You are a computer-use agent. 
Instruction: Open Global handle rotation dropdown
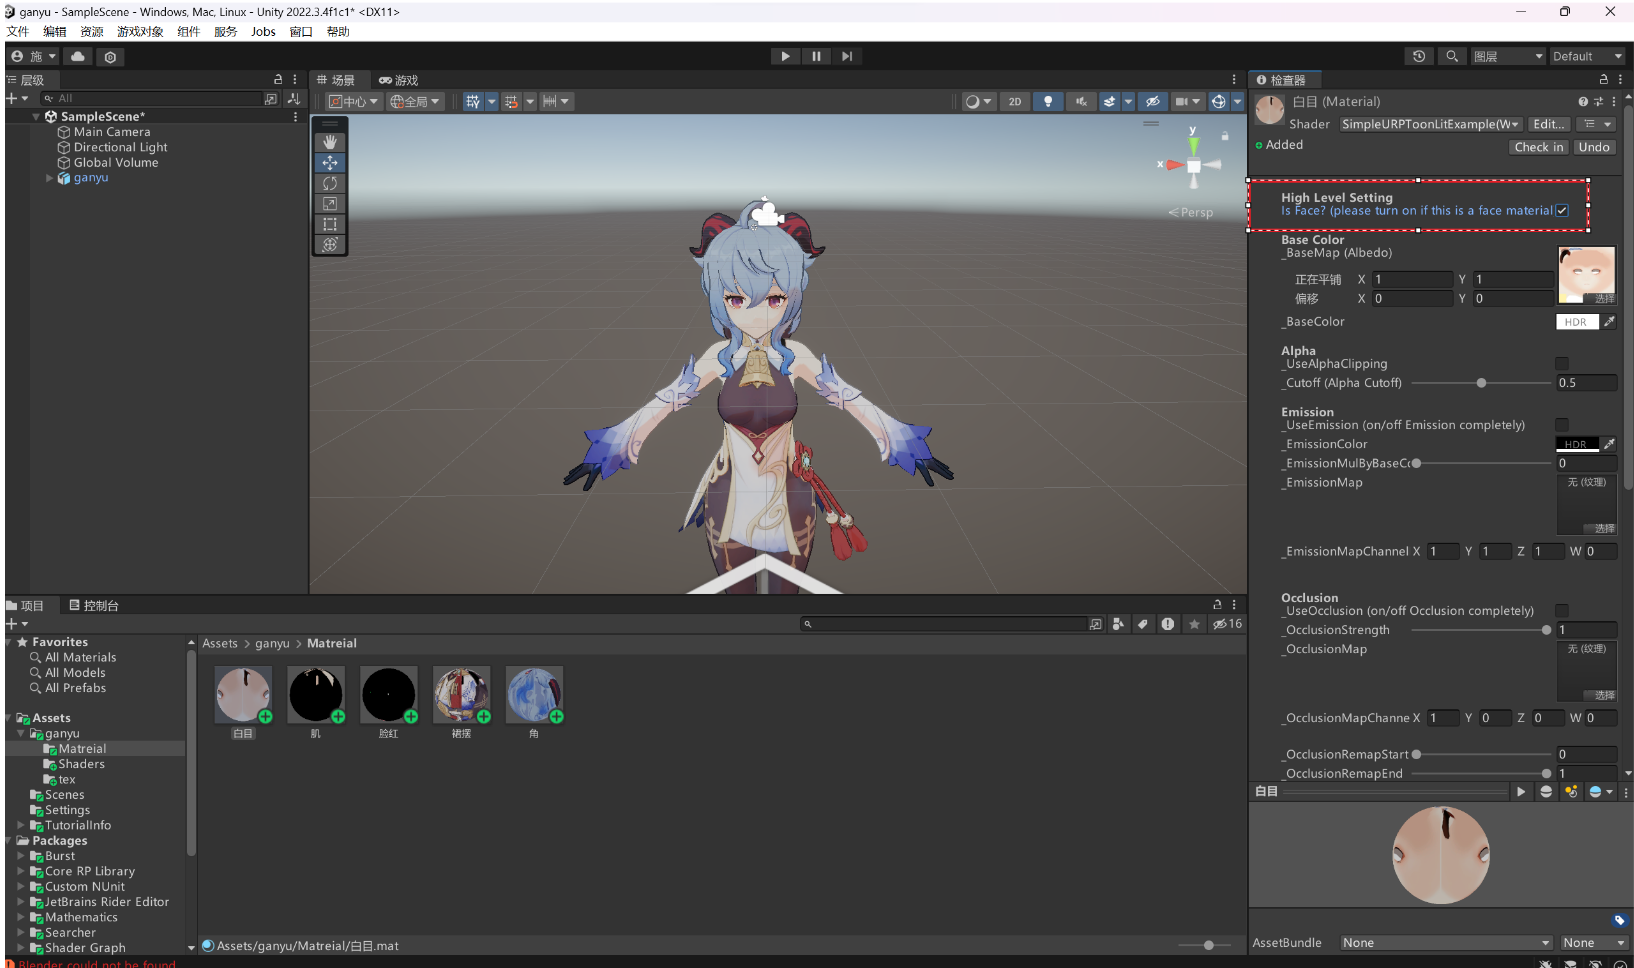(415, 101)
